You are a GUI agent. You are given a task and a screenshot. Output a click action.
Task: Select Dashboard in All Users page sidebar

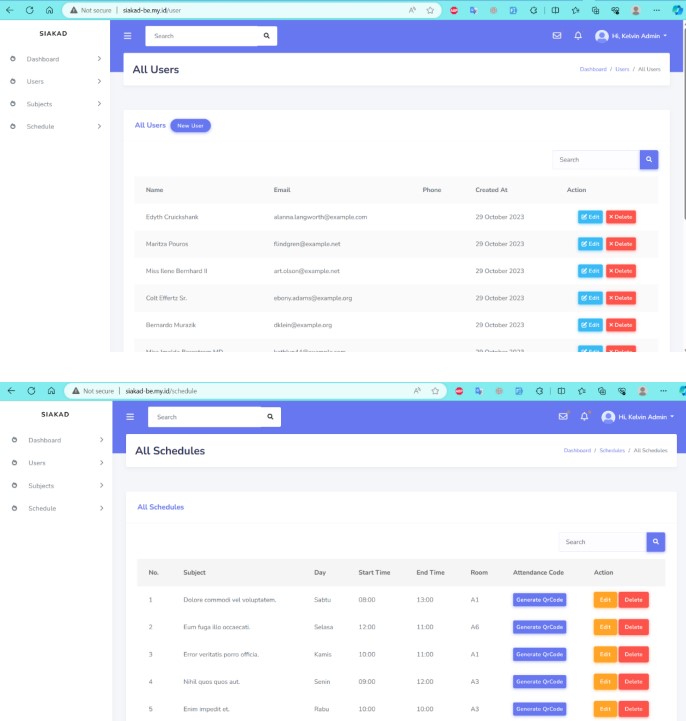[x=43, y=59]
